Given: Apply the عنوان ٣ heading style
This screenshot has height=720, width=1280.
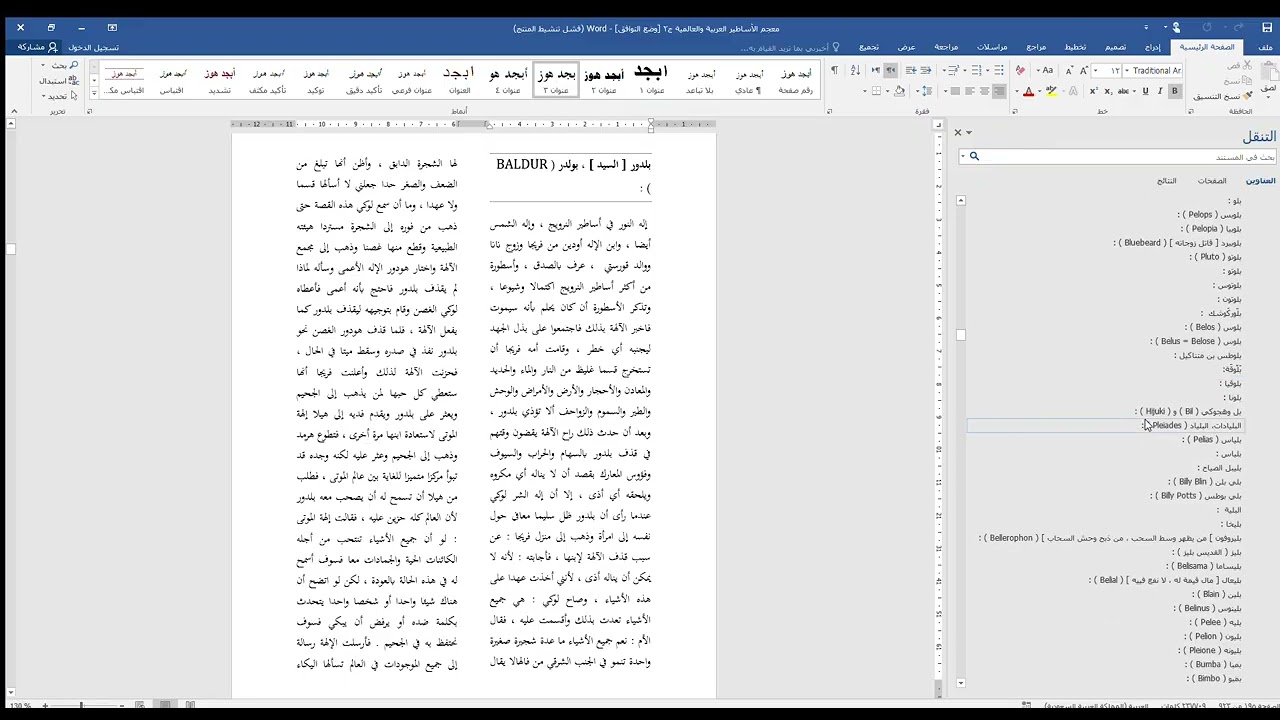Looking at the screenshot, I should [x=555, y=79].
